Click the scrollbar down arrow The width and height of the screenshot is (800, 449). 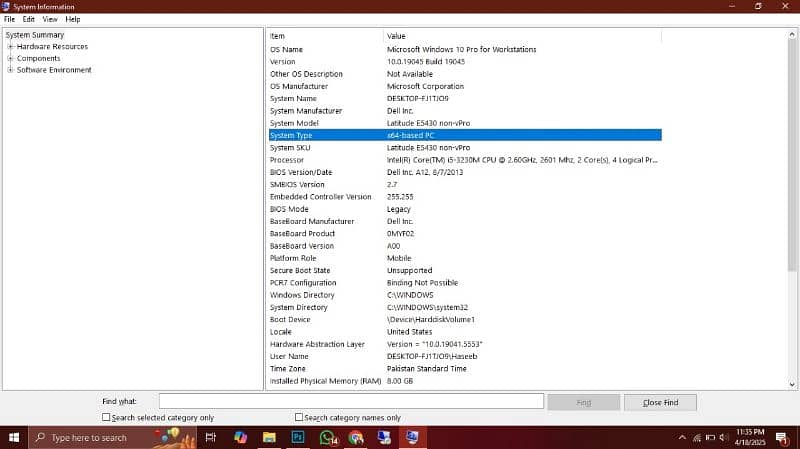tap(792, 384)
